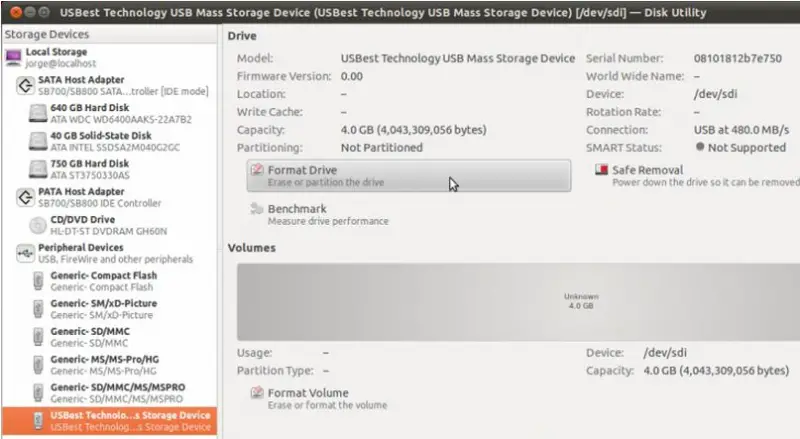This screenshot has width=800, height=439.
Task: Select the CD/DVD Drive disc icon
Action: pos(38,225)
